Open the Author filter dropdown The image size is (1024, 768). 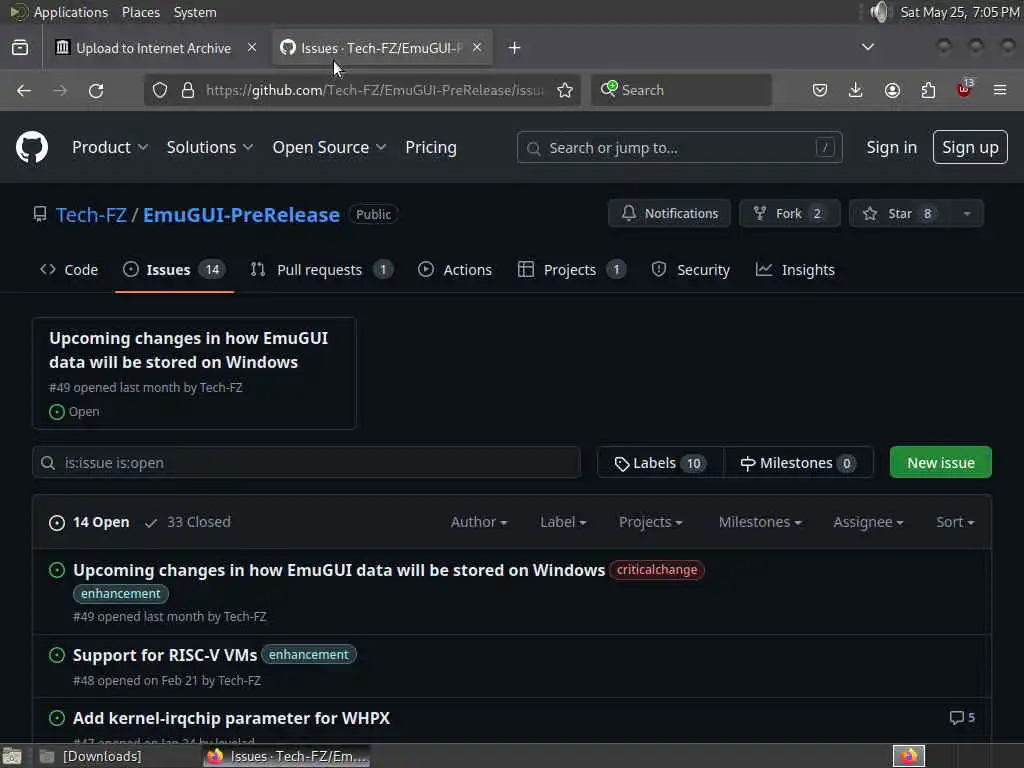pyautogui.click(x=479, y=522)
